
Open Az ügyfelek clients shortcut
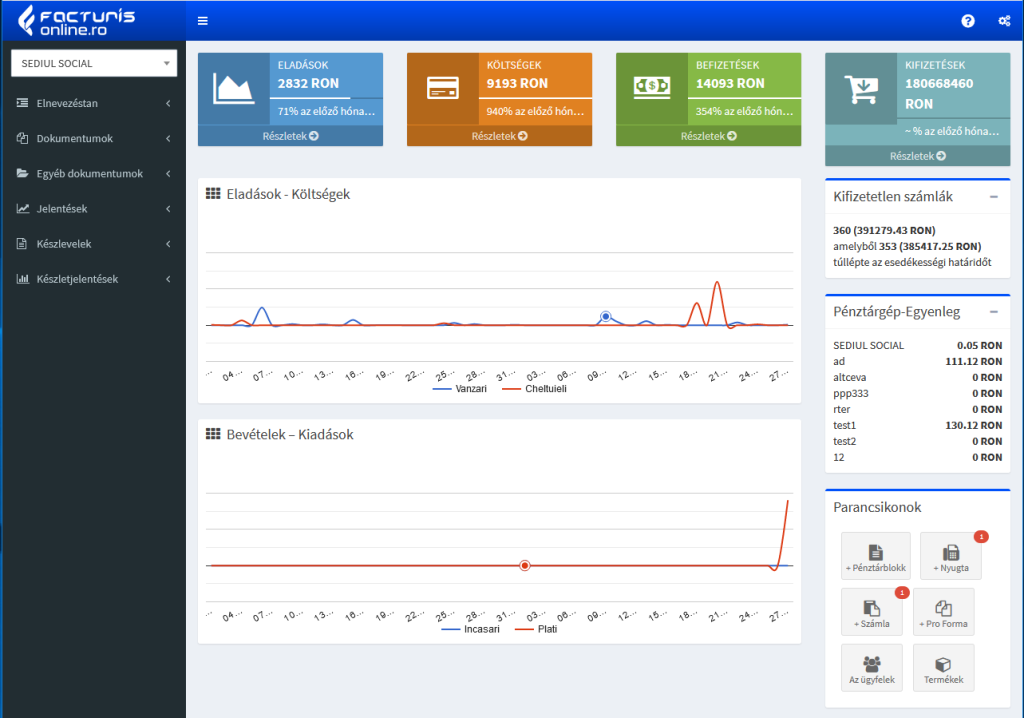point(872,668)
